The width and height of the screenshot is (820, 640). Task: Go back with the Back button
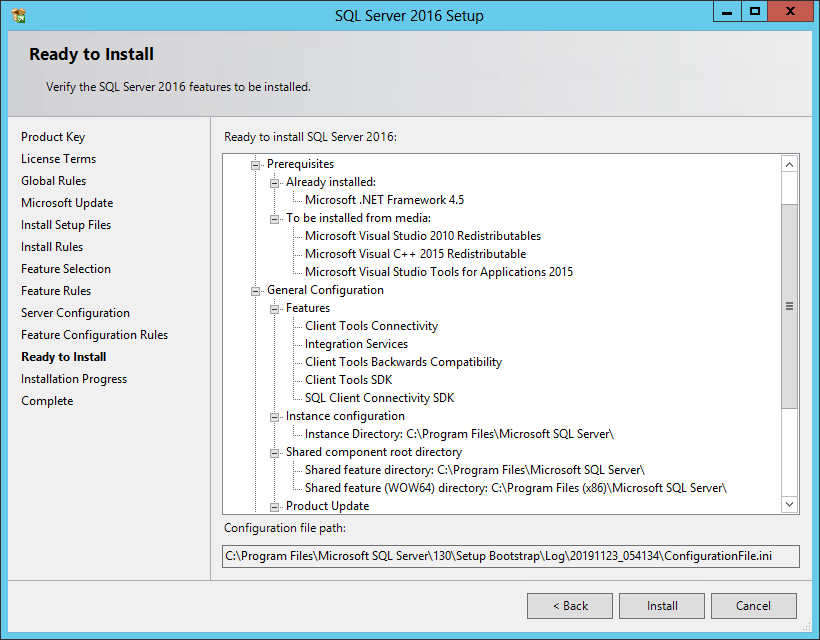coord(570,606)
